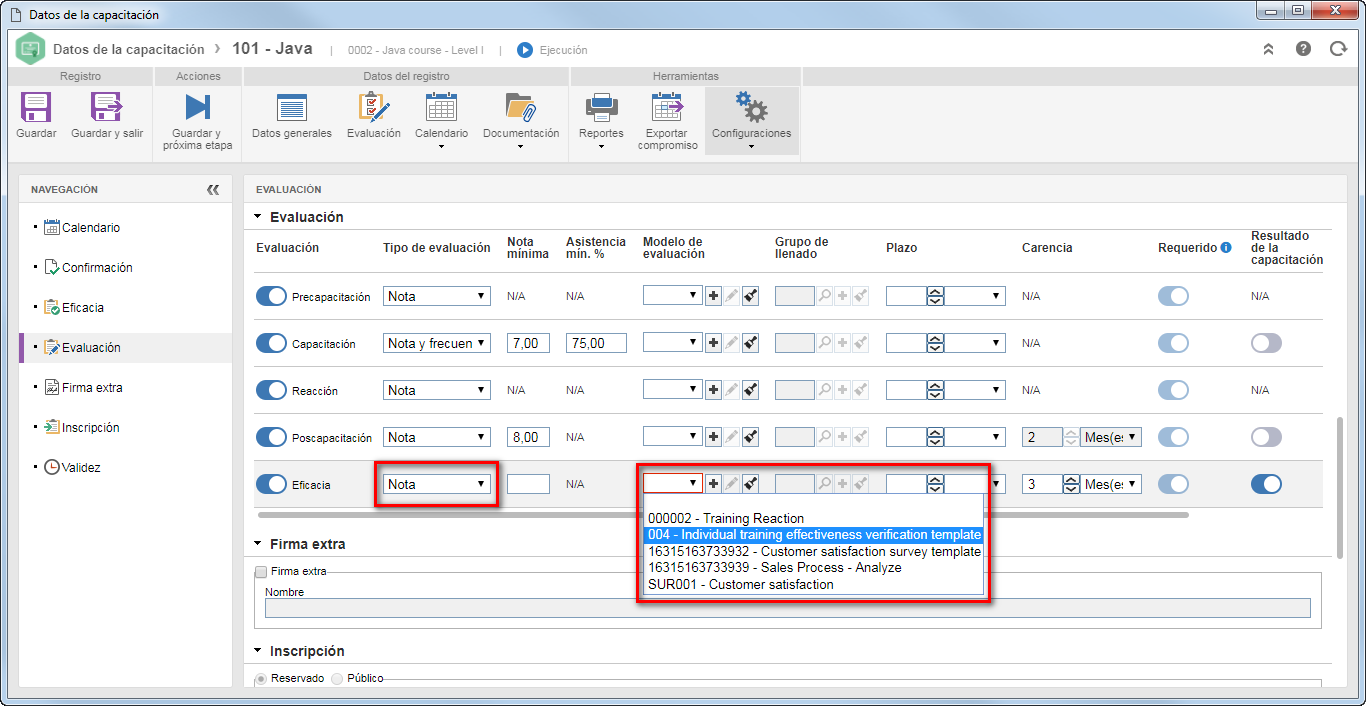Click the plus icon in Eficacia row
This screenshot has height=706, width=1366.
point(713,484)
